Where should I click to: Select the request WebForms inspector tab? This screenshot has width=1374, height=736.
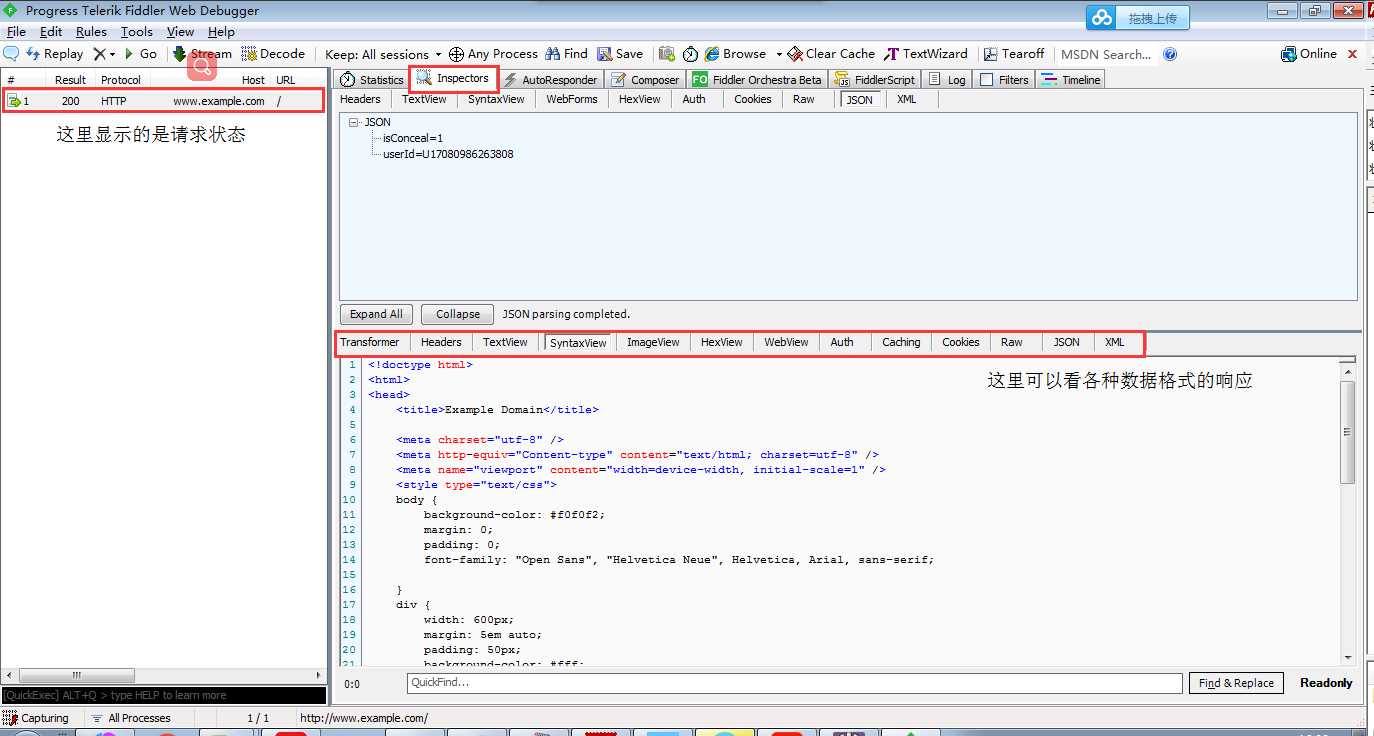572,99
